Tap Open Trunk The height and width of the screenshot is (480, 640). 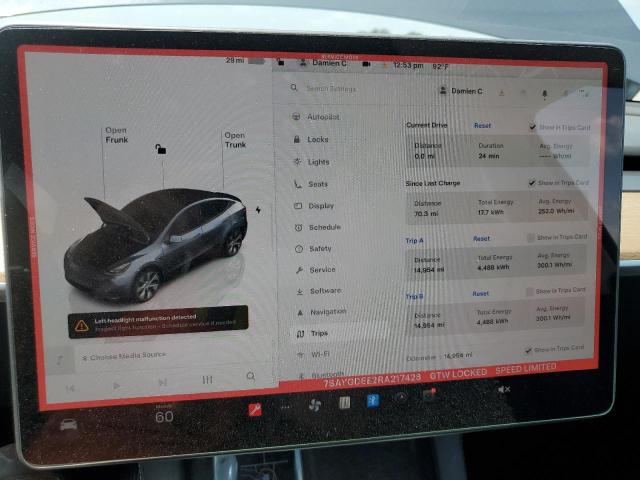click(235, 140)
